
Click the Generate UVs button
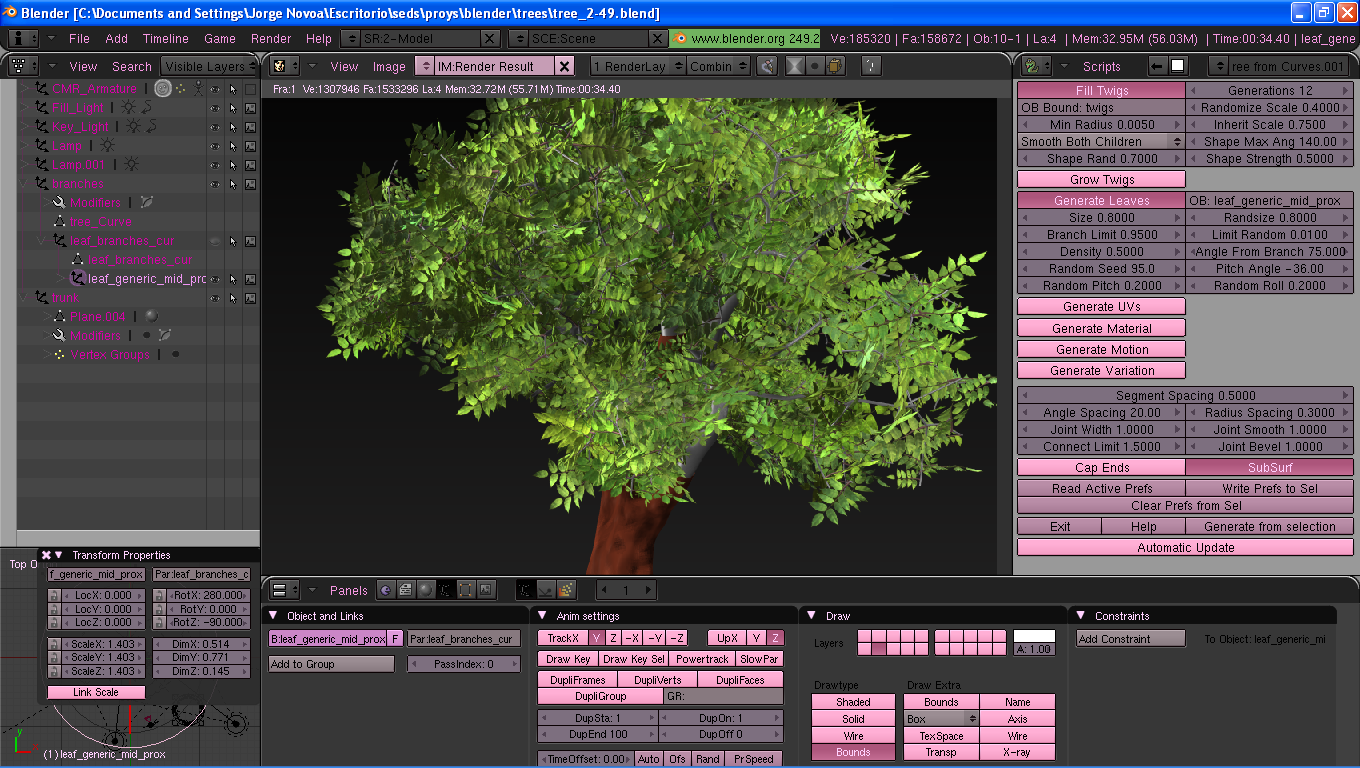[1101, 306]
